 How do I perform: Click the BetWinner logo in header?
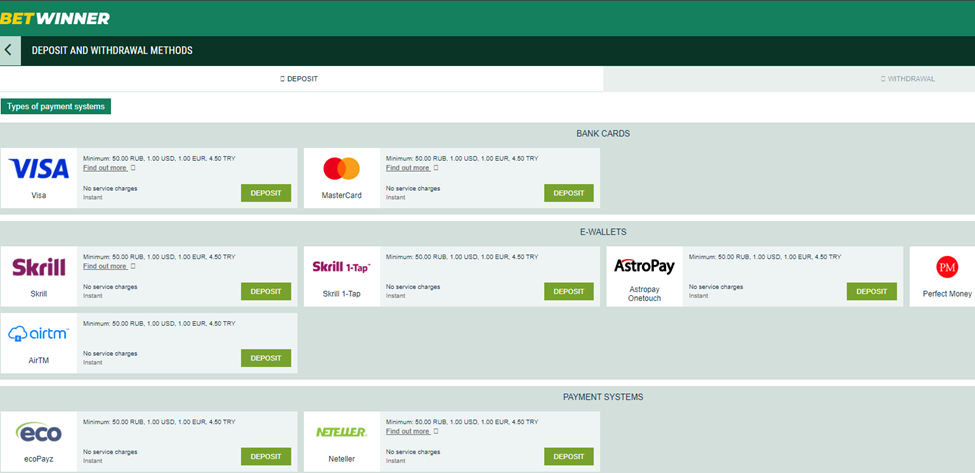55,18
